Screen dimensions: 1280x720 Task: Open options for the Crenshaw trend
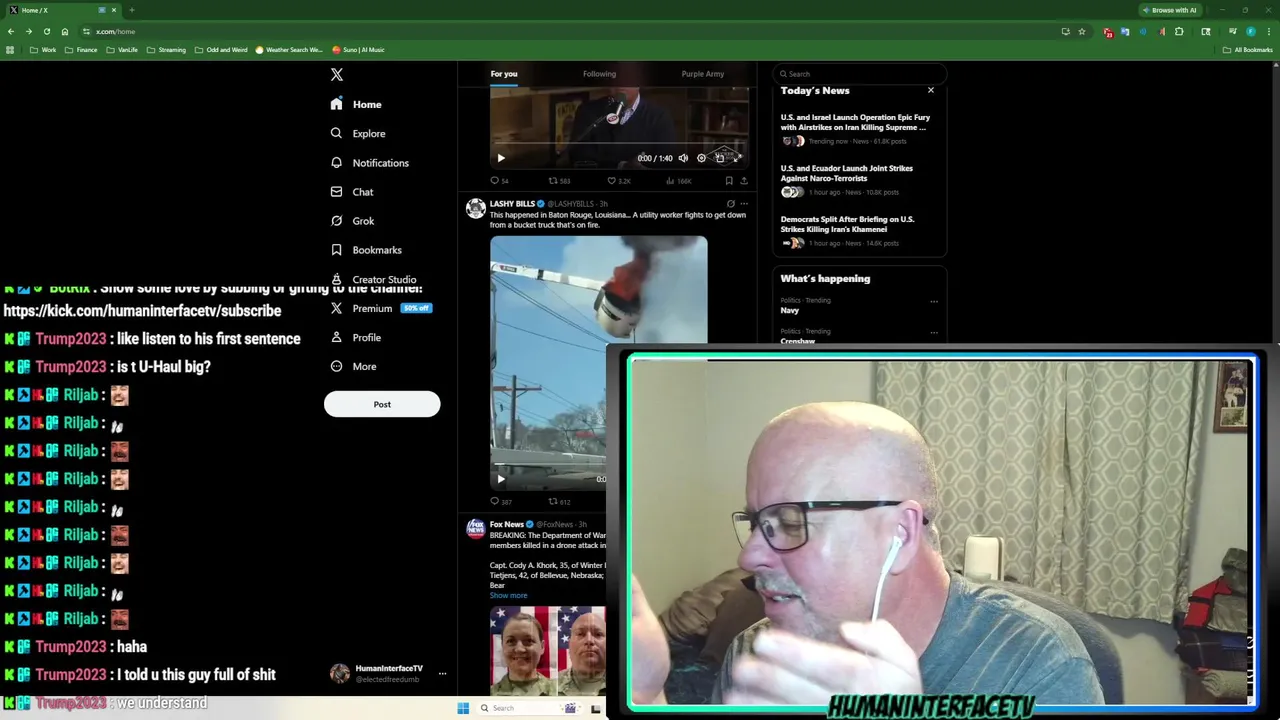tap(934, 332)
